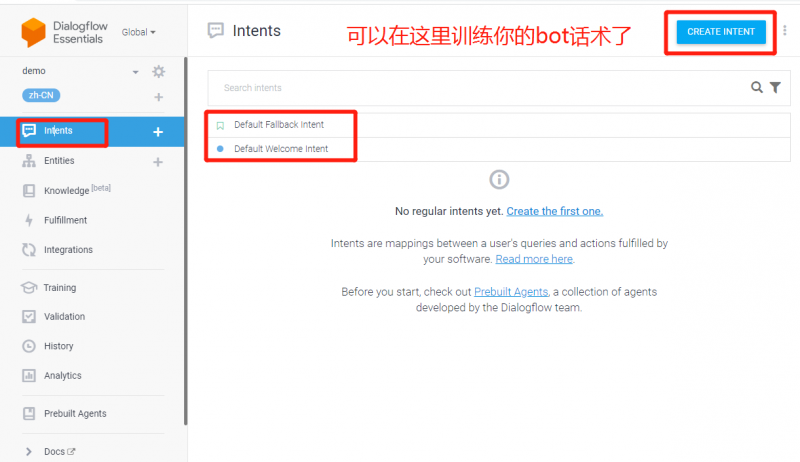800x462 pixels.
Task: Add a language with plus next to zh-CN
Action: click(x=159, y=97)
